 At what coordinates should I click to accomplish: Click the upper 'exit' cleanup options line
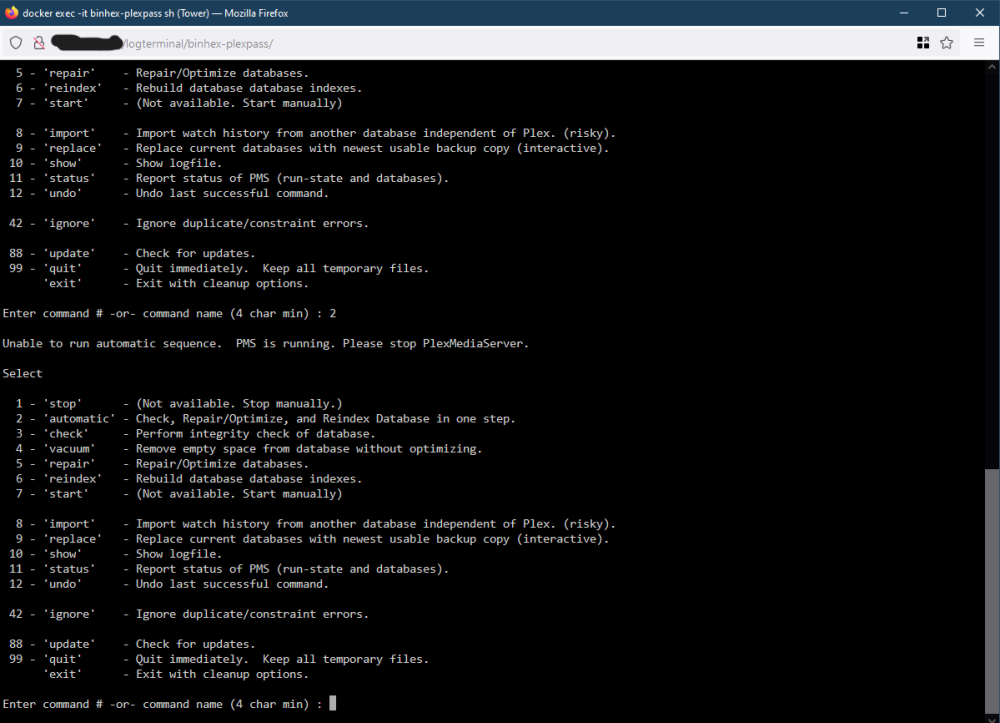point(176,283)
